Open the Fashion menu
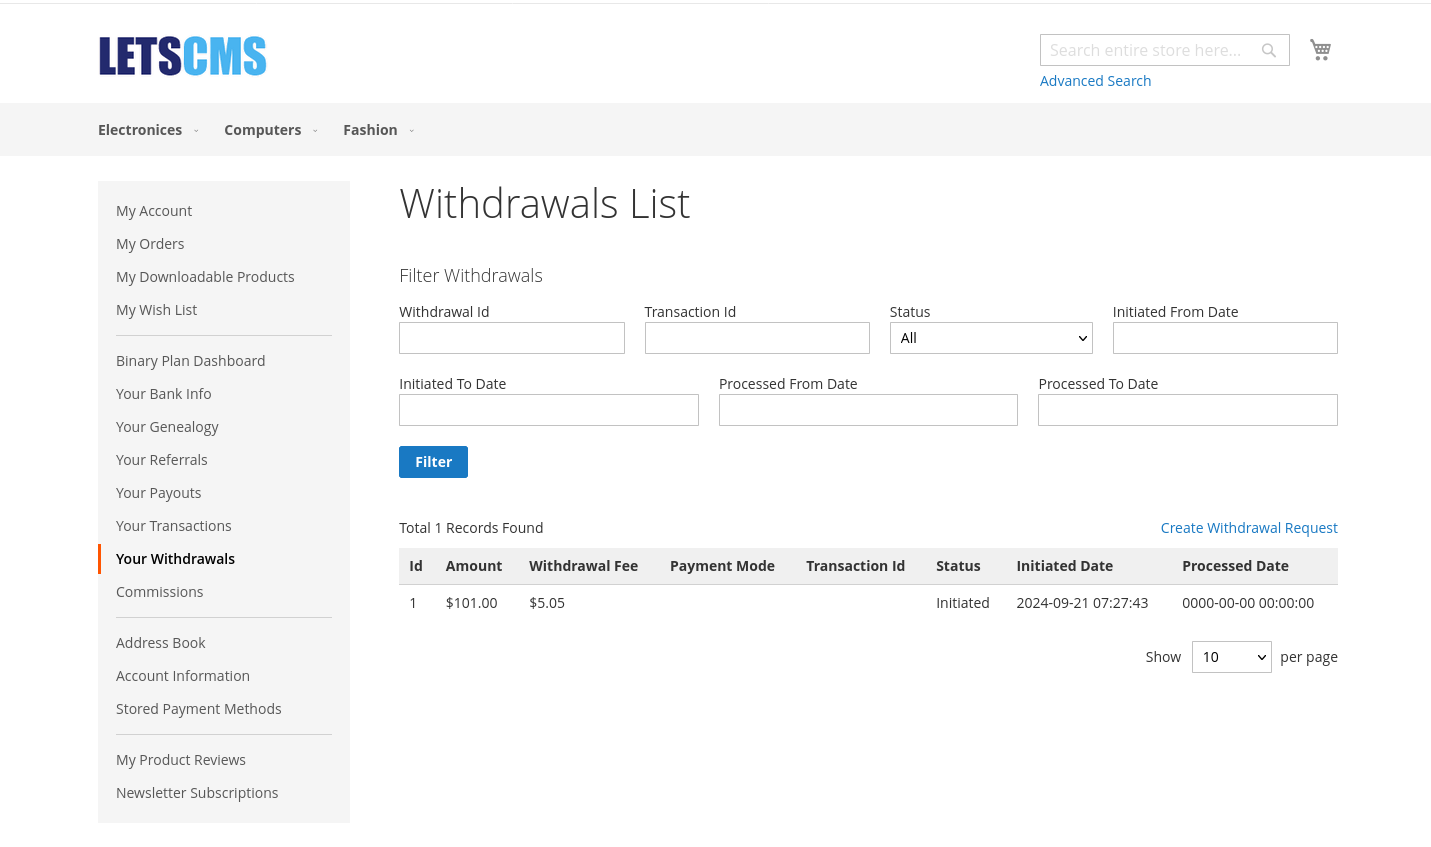This screenshot has width=1431, height=847. click(x=370, y=129)
